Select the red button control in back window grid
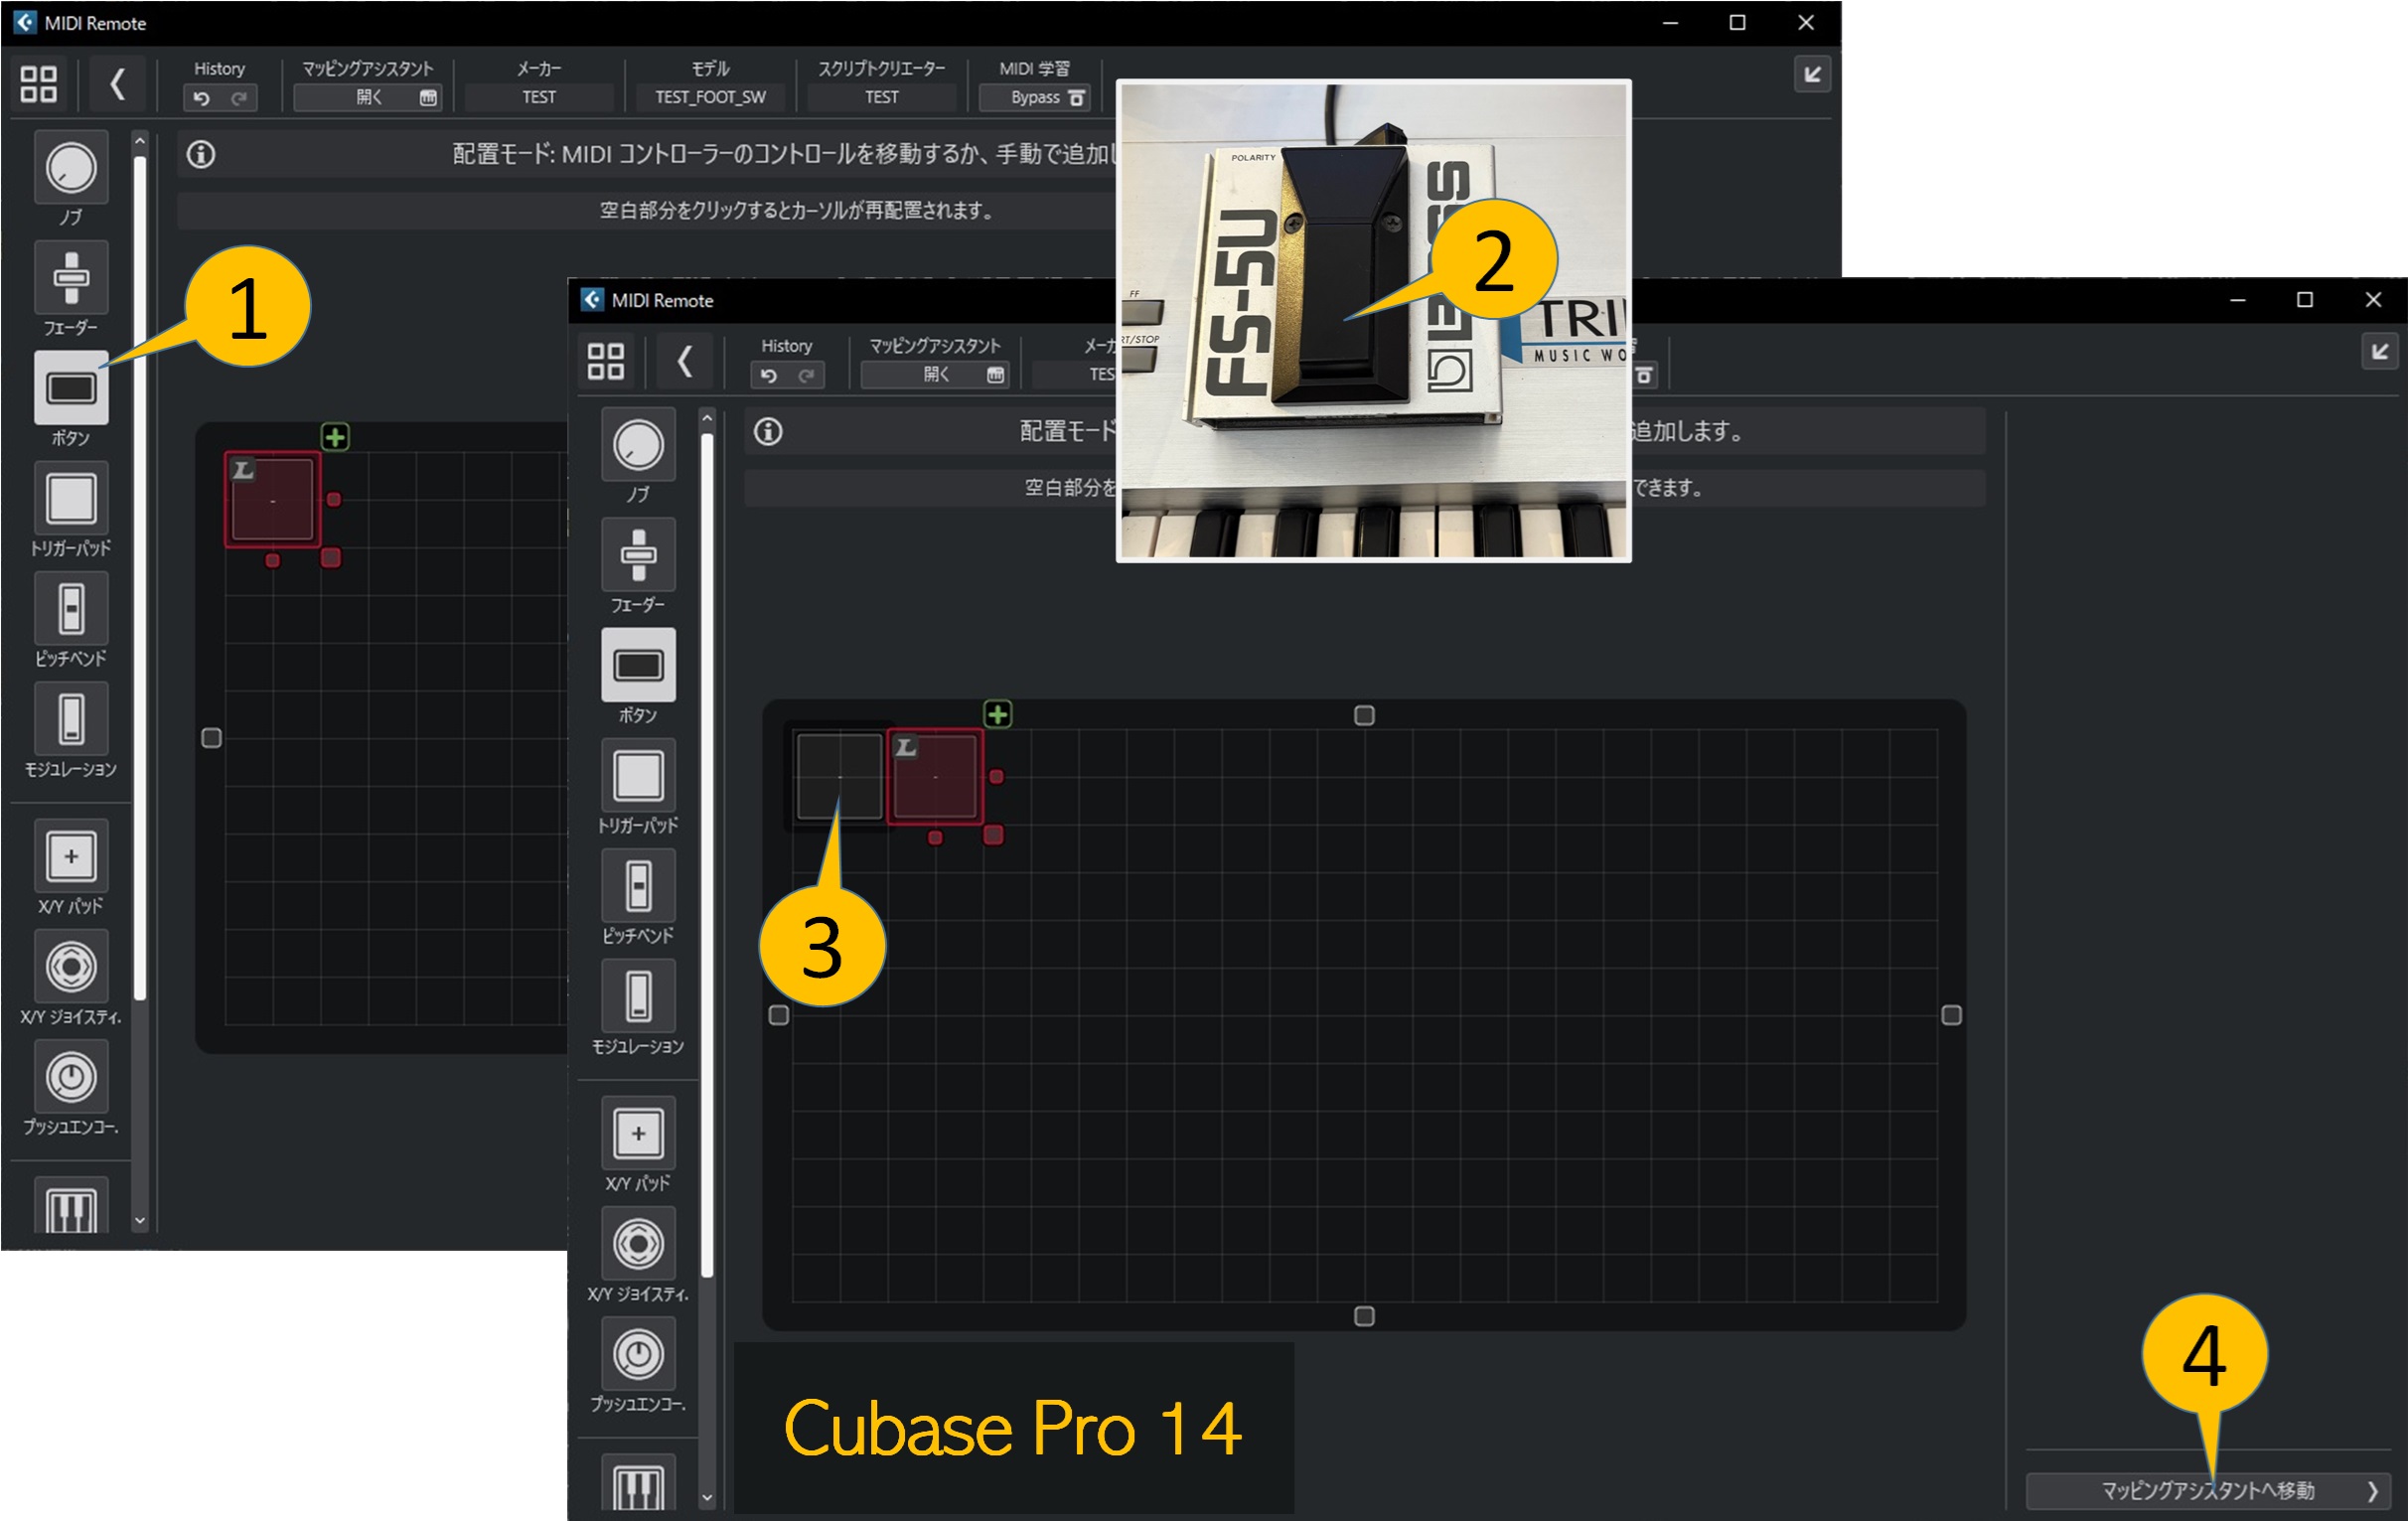Image resolution: width=2408 pixels, height=1521 pixels. pos(273,500)
